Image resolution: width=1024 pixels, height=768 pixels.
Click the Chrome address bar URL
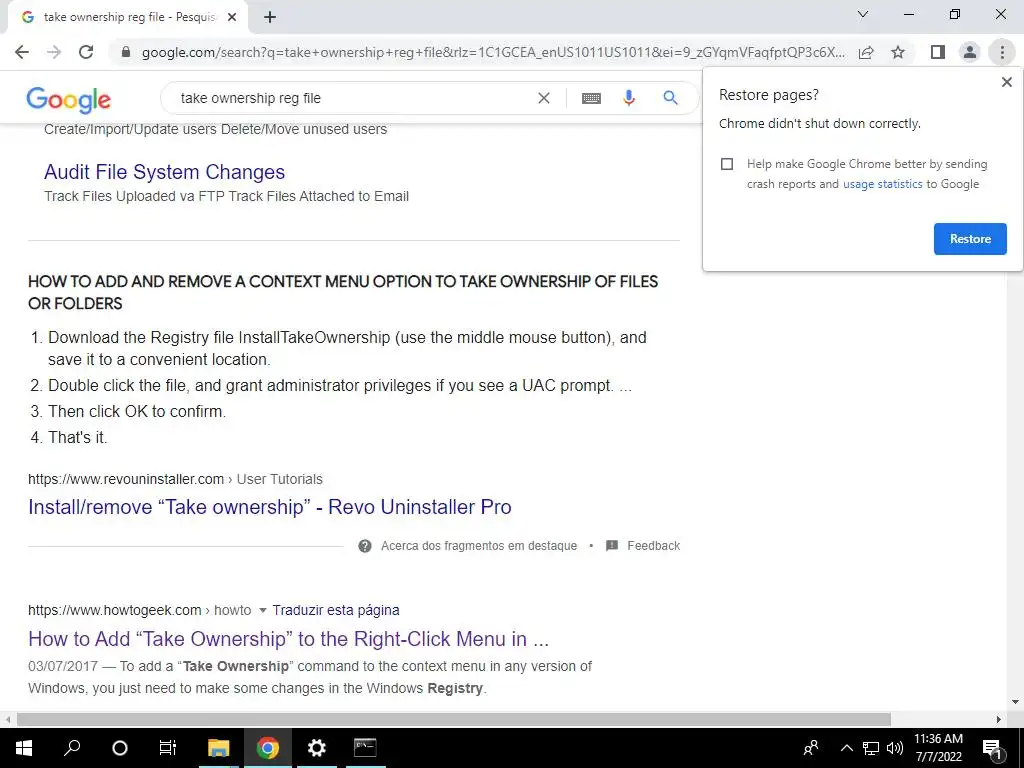point(493,52)
